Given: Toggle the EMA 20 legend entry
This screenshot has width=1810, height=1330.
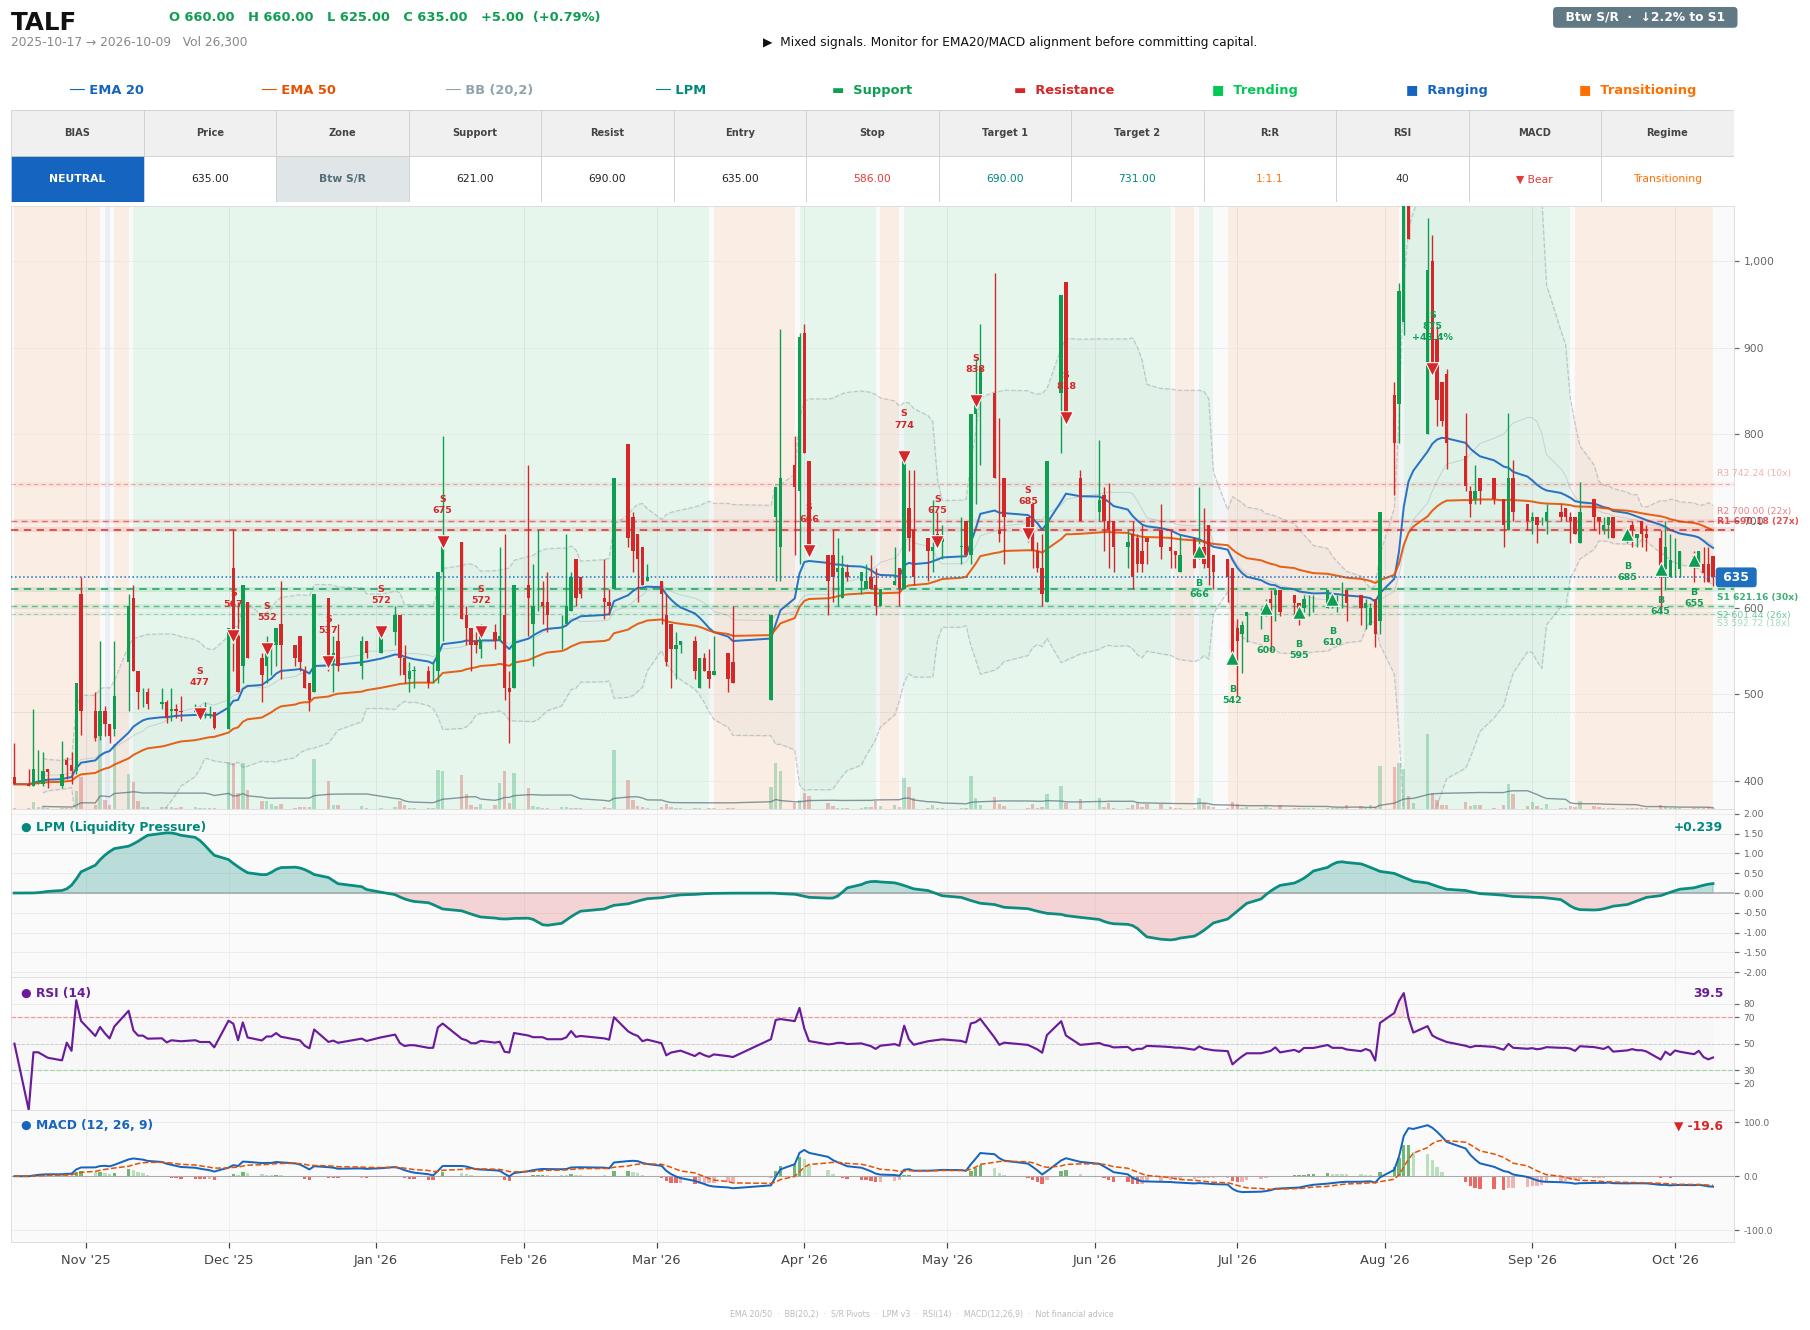Looking at the screenshot, I should coord(107,90).
